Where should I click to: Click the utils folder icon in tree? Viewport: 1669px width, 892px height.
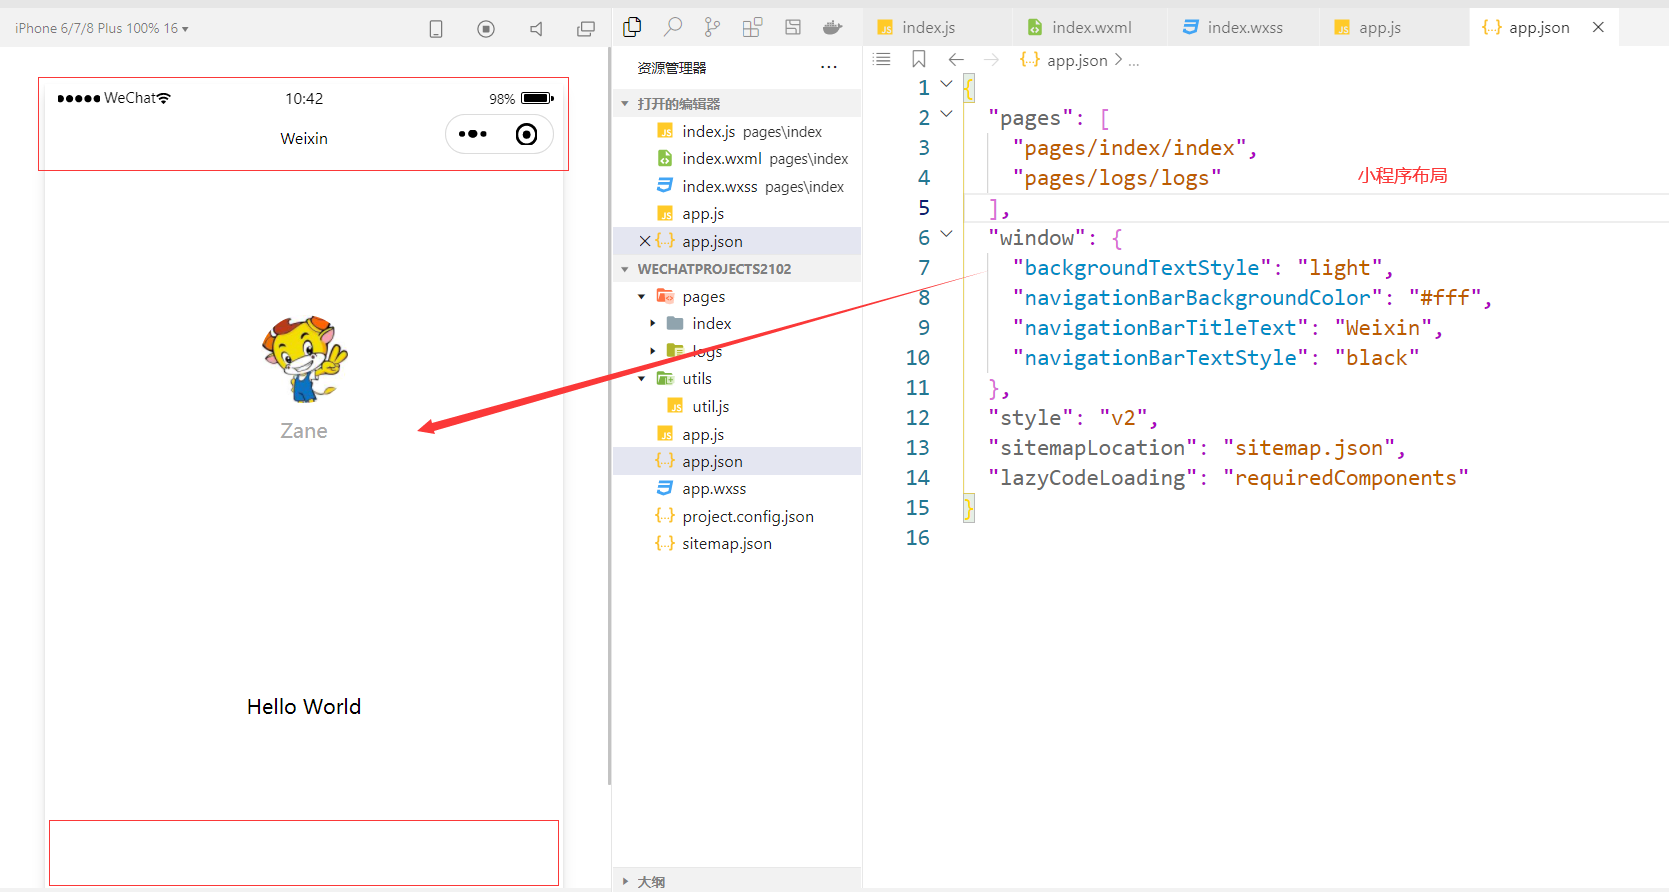point(665,378)
